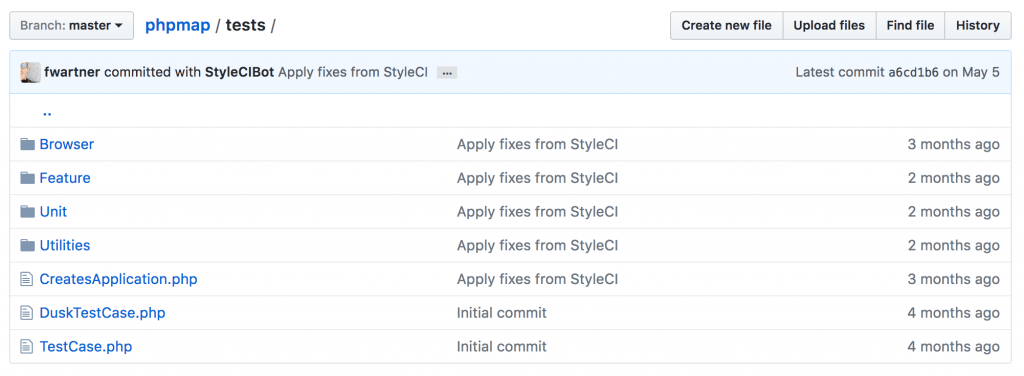Open the phpmap breadcrumb link
1024x376 pixels.
pyautogui.click(x=178, y=26)
